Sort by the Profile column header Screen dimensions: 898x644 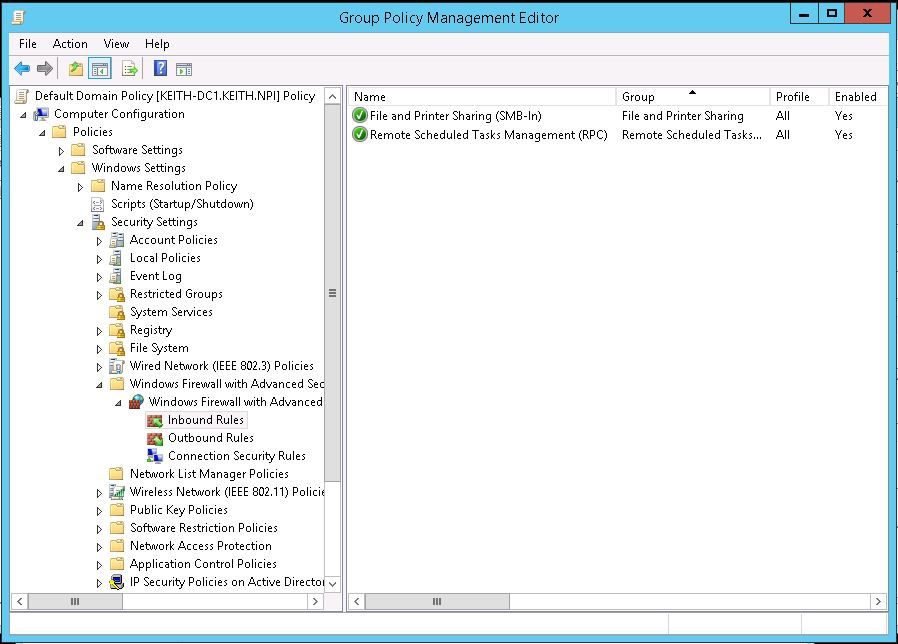point(799,97)
